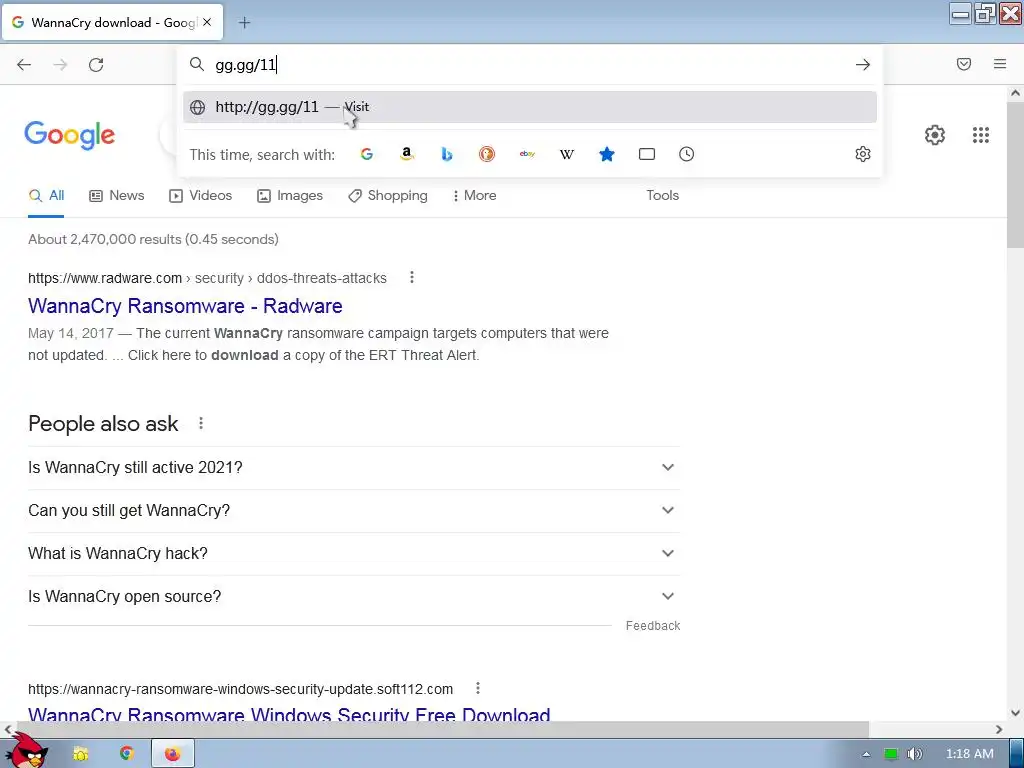Click the go arrow in address bar

pyautogui.click(x=863, y=65)
